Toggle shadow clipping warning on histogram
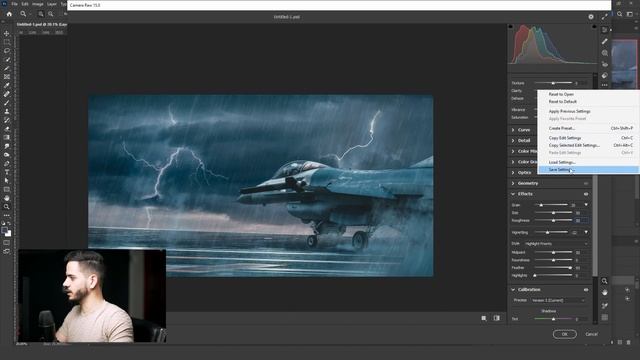Screen dimensions: 640x360 (x=510, y=27)
